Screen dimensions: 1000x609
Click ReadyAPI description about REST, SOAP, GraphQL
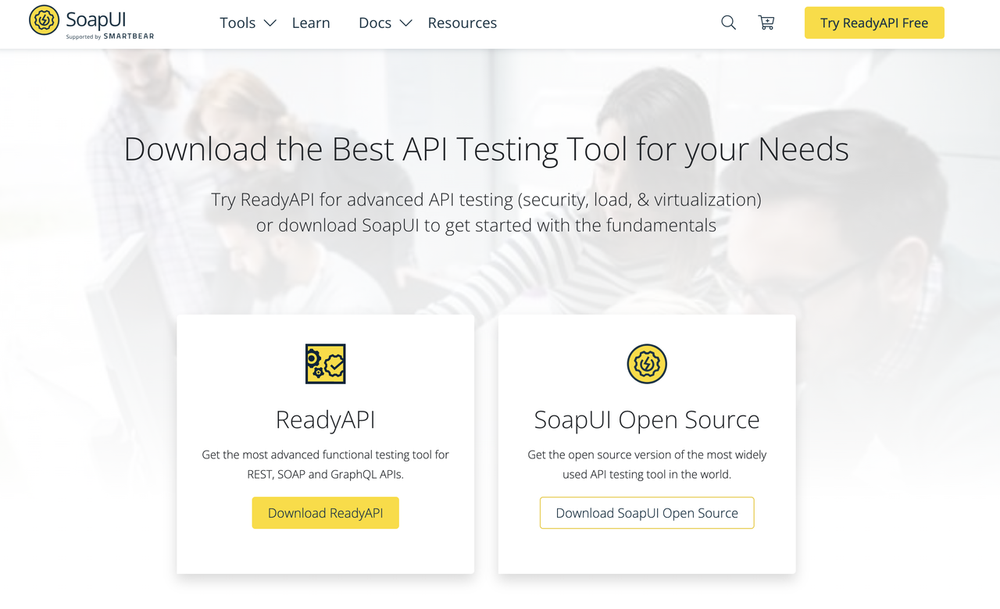pos(325,464)
